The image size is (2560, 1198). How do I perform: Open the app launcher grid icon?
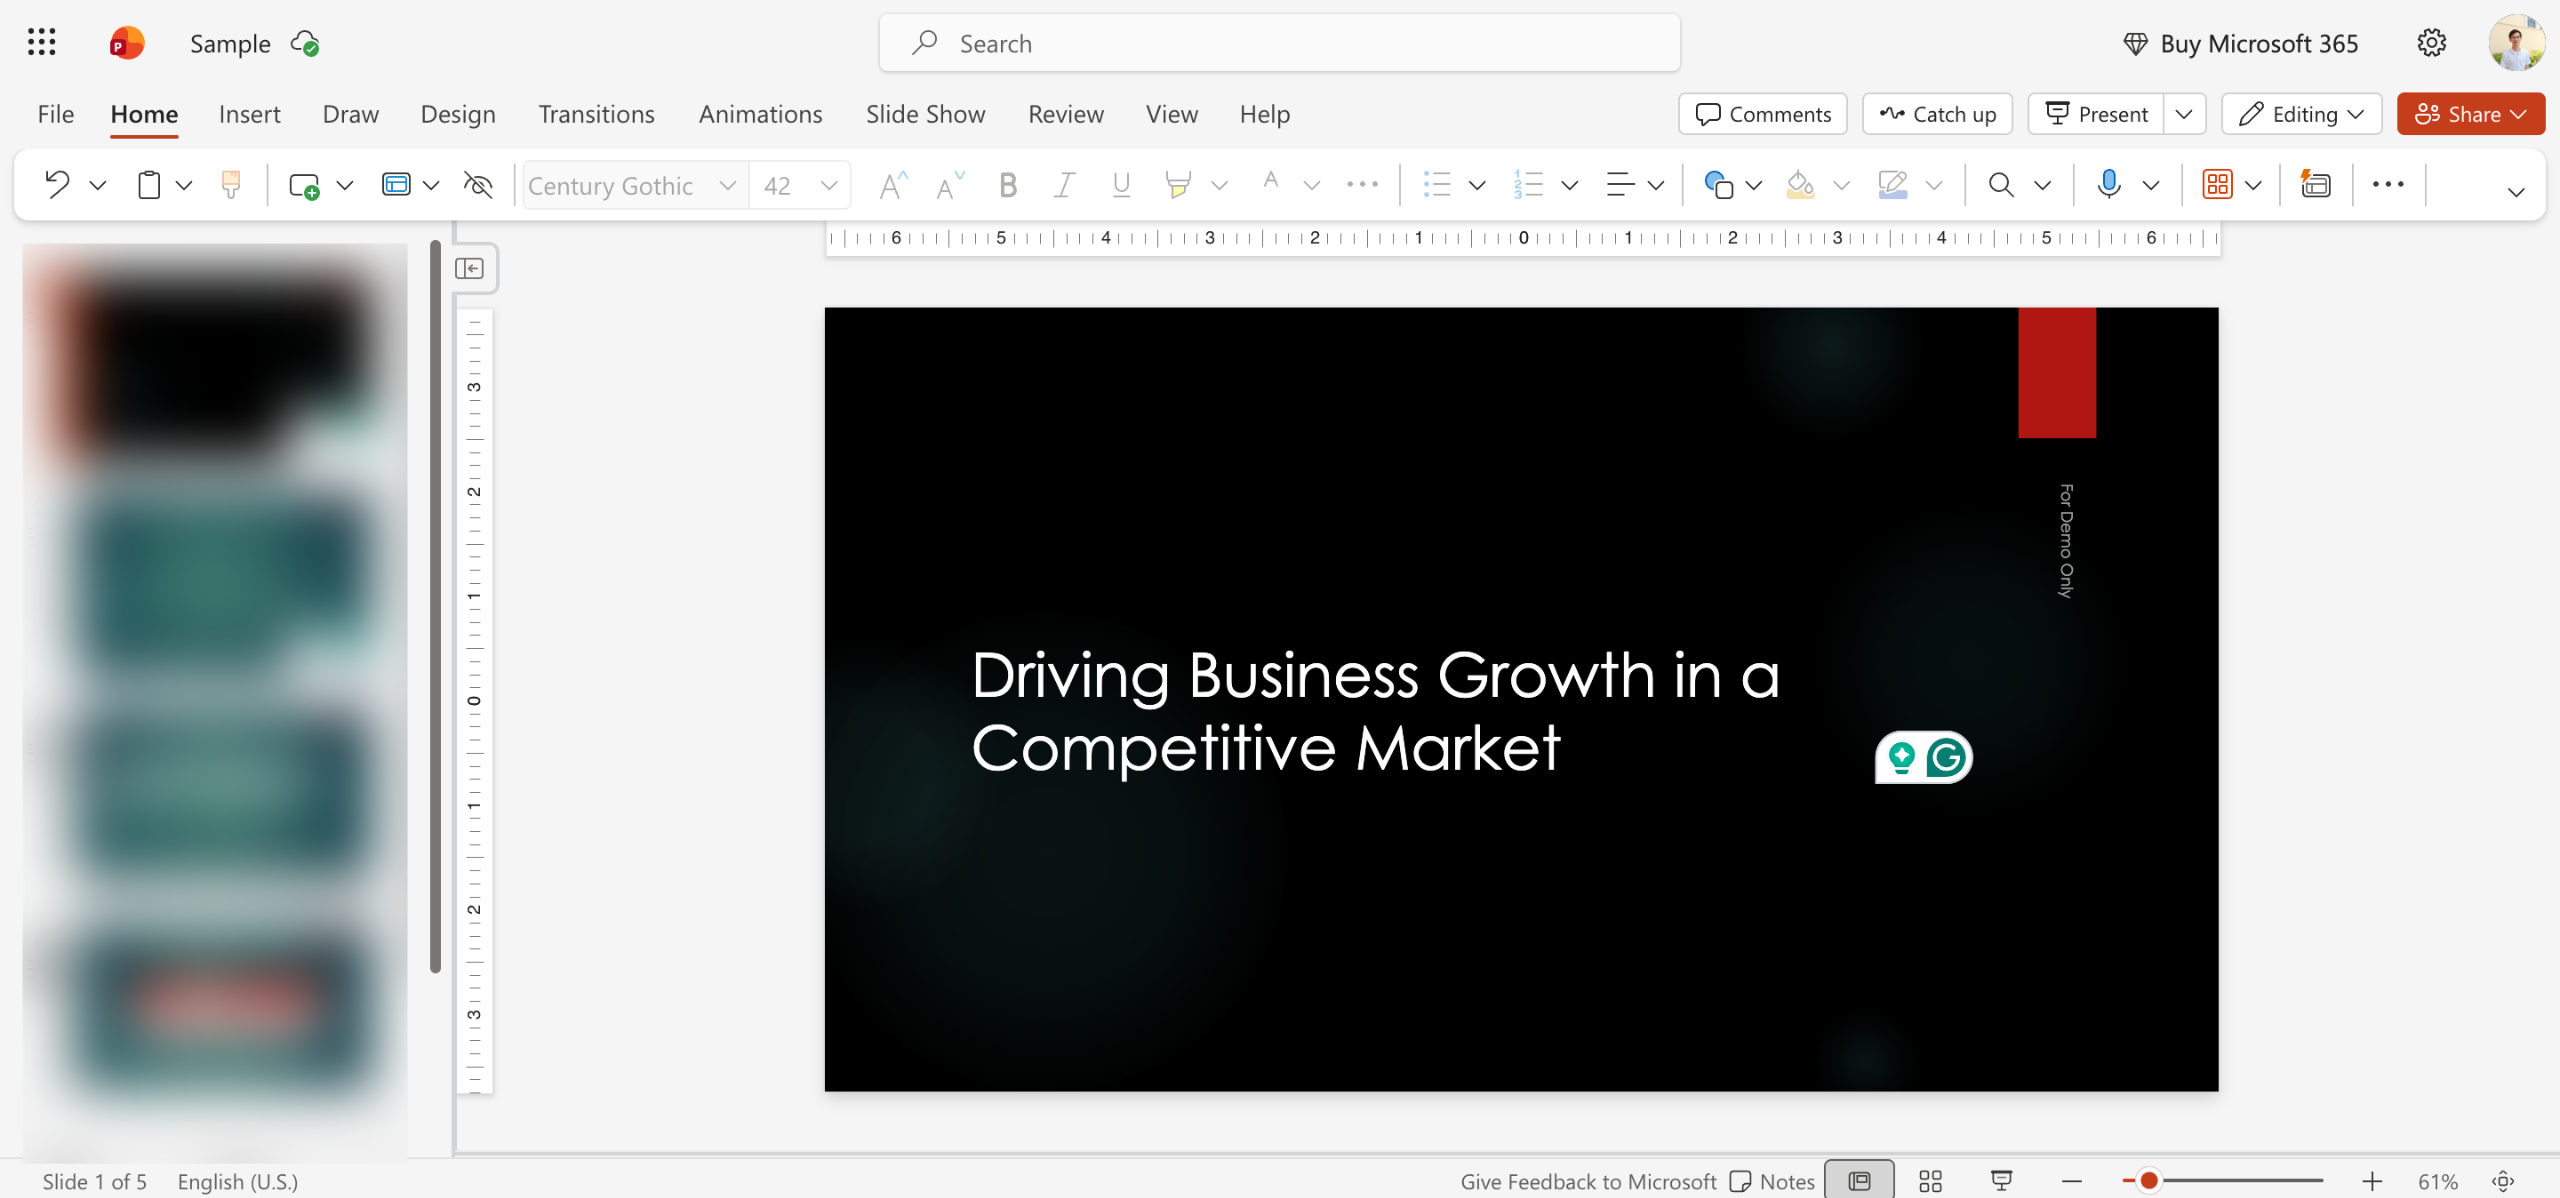tap(41, 42)
